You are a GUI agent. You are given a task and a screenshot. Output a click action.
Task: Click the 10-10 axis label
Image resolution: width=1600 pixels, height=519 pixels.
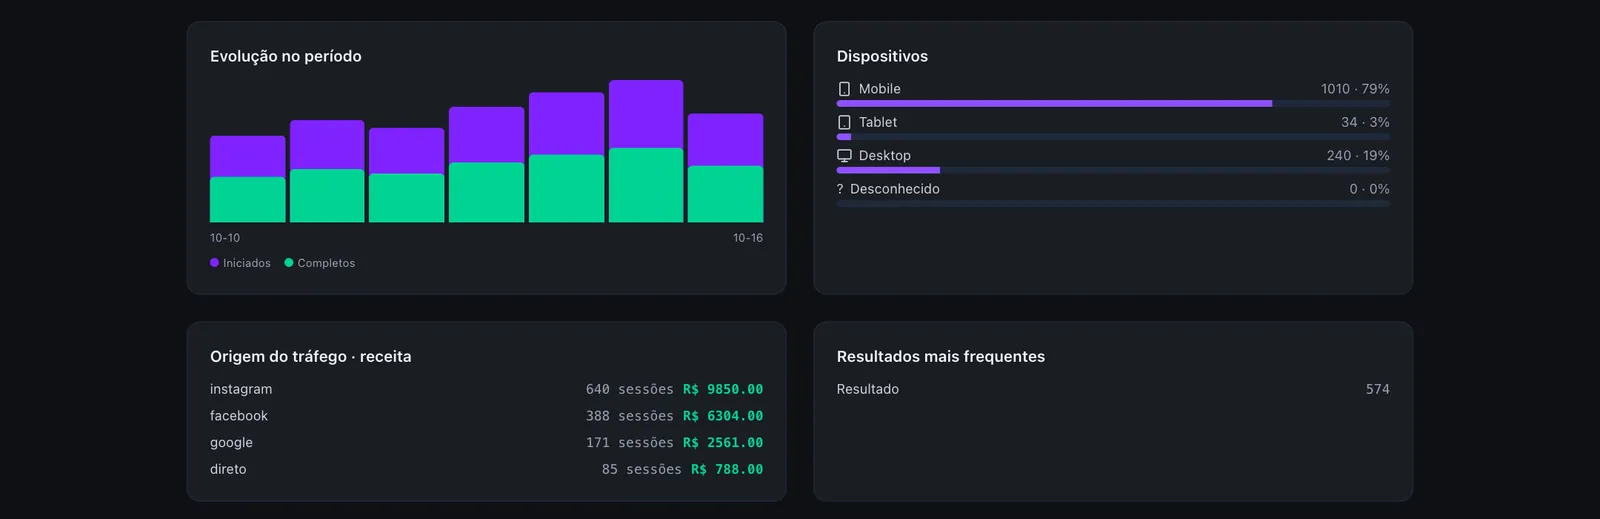[x=225, y=238]
